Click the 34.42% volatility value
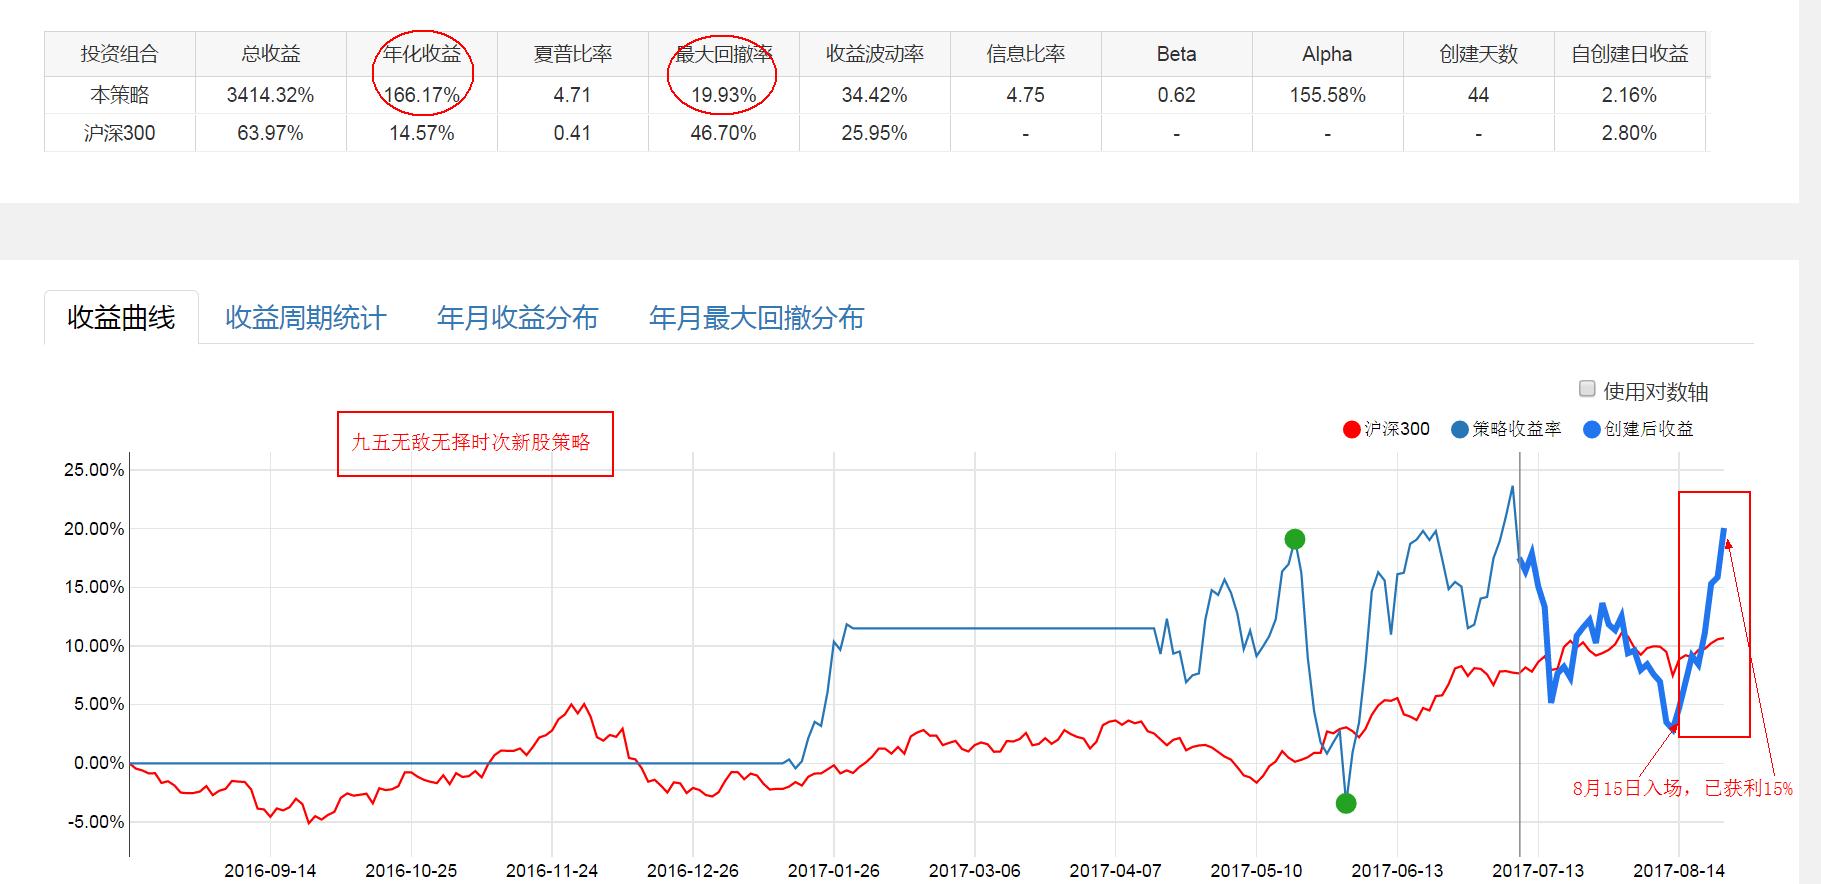Image resolution: width=1821 pixels, height=884 pixels. tap(874, 95)
